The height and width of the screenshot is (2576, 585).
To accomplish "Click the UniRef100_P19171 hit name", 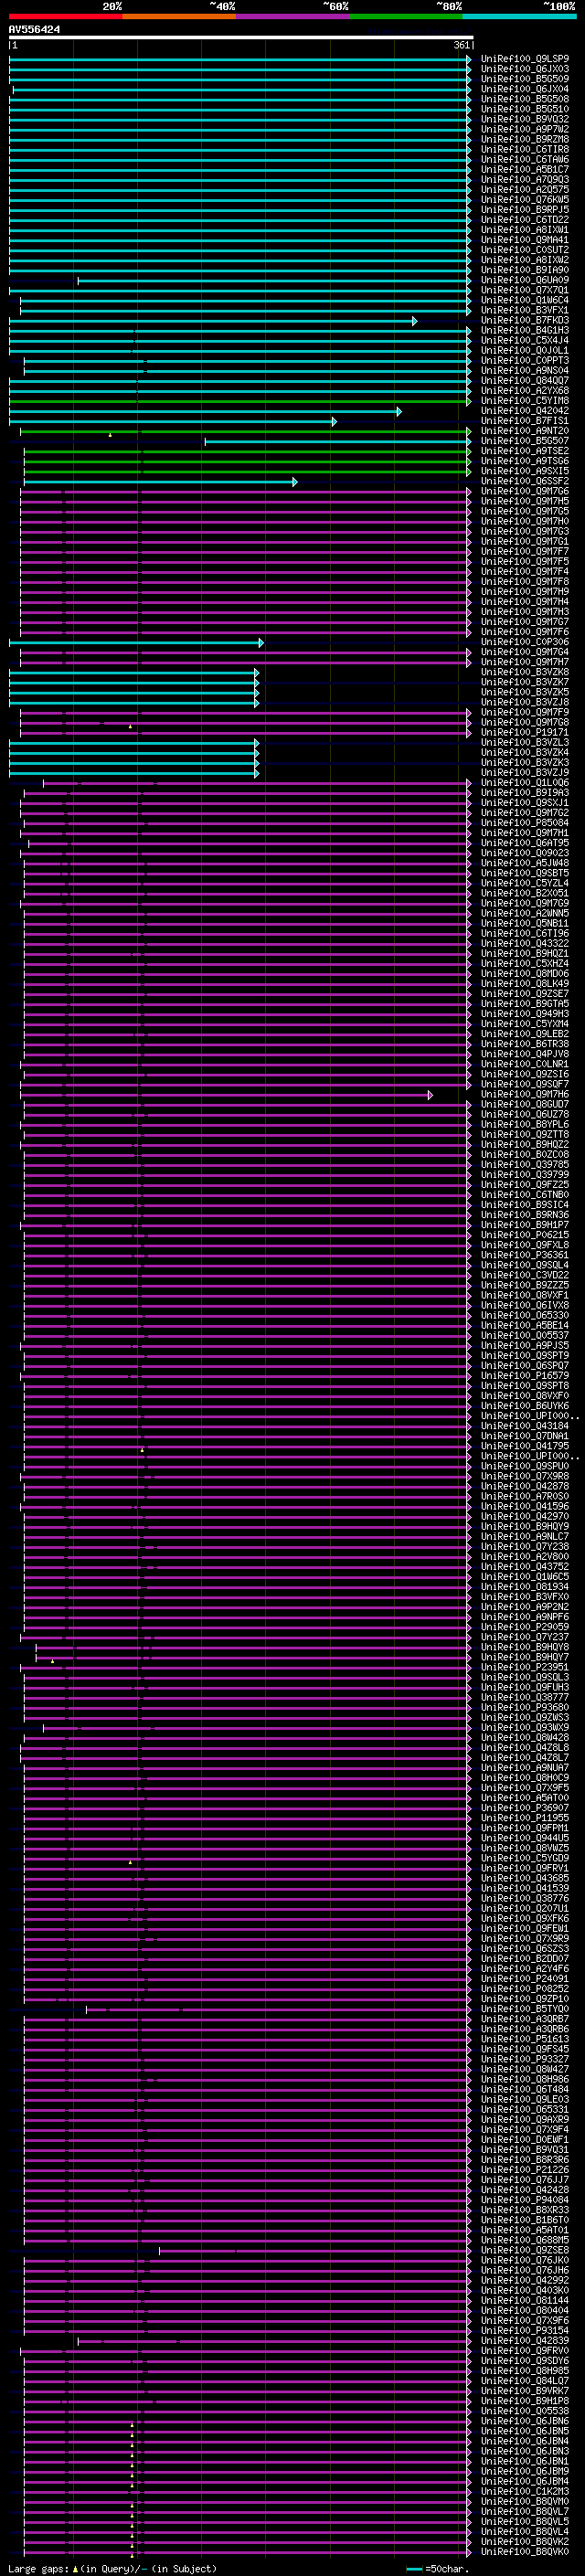I will (x=525, y=733).
